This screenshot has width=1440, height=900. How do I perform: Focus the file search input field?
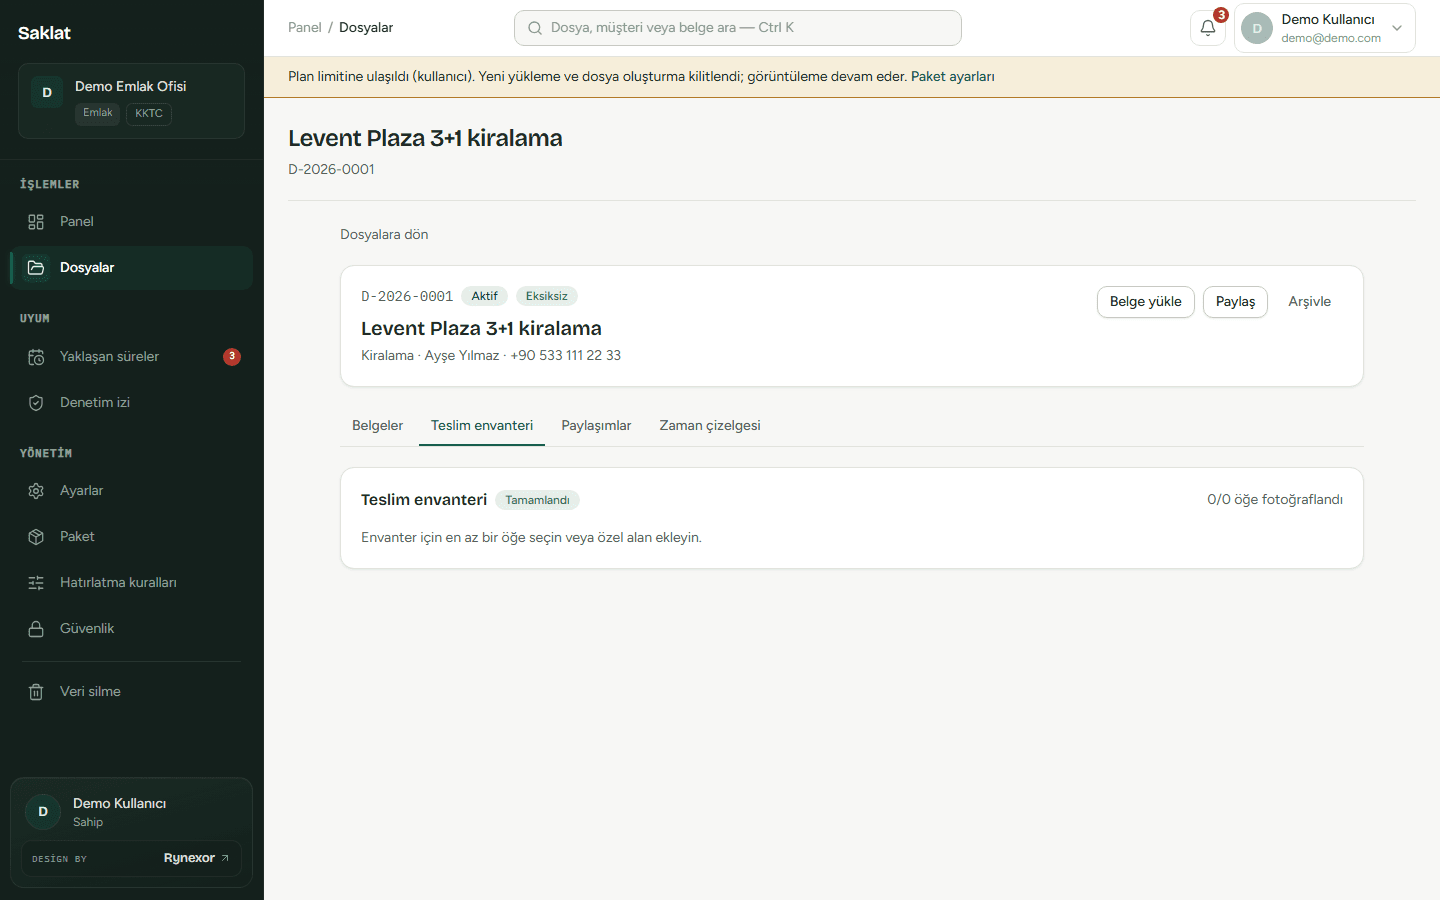click(x=738, y=28)
